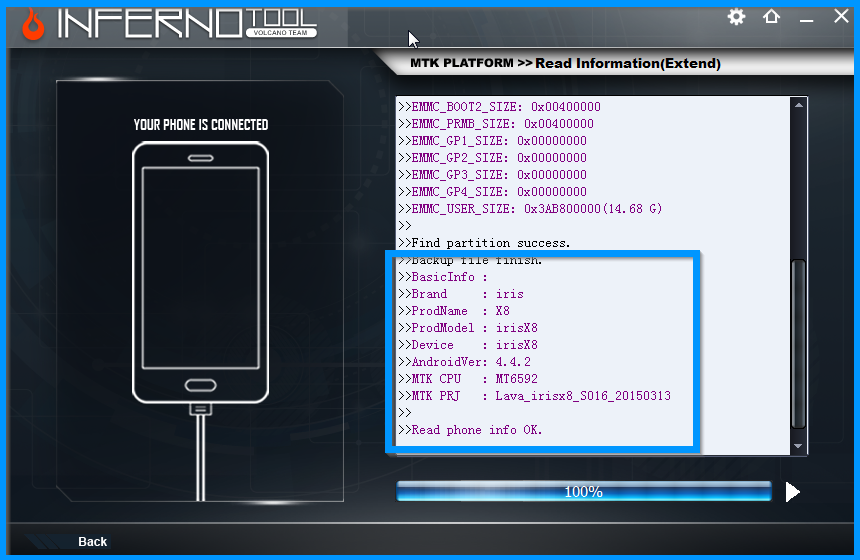Click the start play arrow button

coord(793,492)
